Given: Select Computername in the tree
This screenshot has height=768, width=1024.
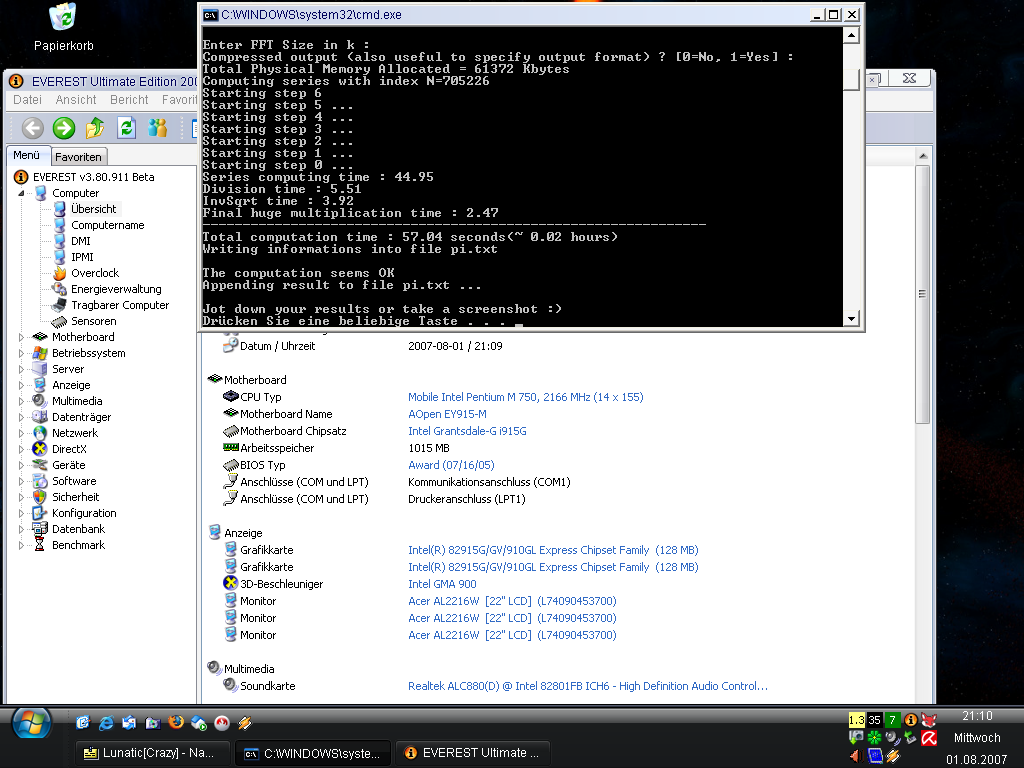Looking at the screenshot, I should click(108, 225).
